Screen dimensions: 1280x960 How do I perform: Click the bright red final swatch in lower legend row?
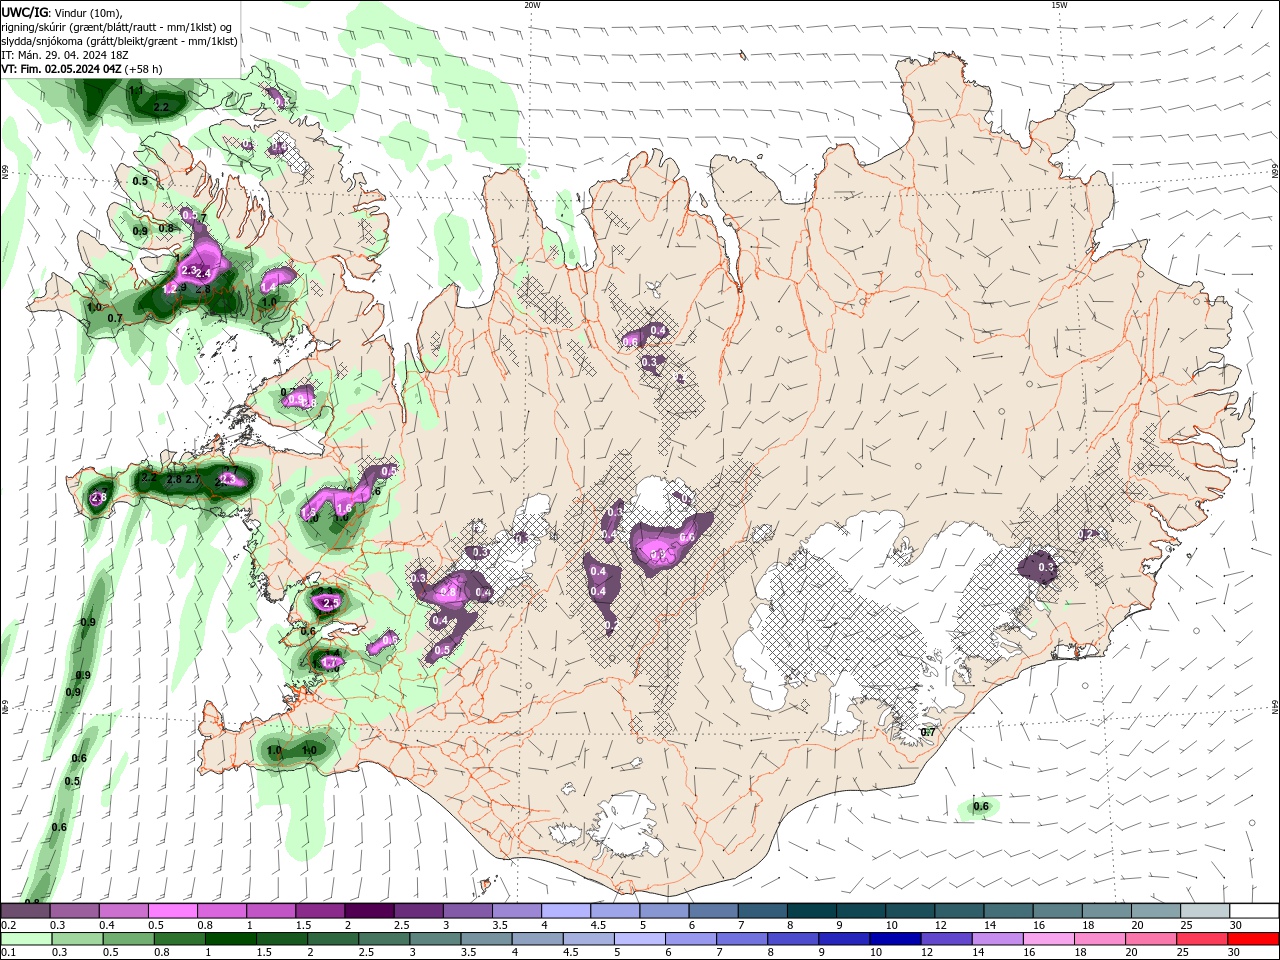tap(1253, 939)
